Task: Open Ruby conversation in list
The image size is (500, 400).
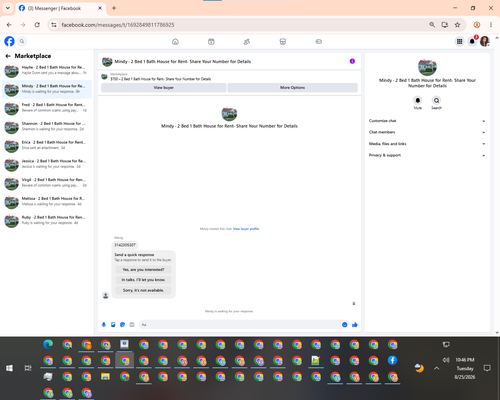Action: pos(47,220)
